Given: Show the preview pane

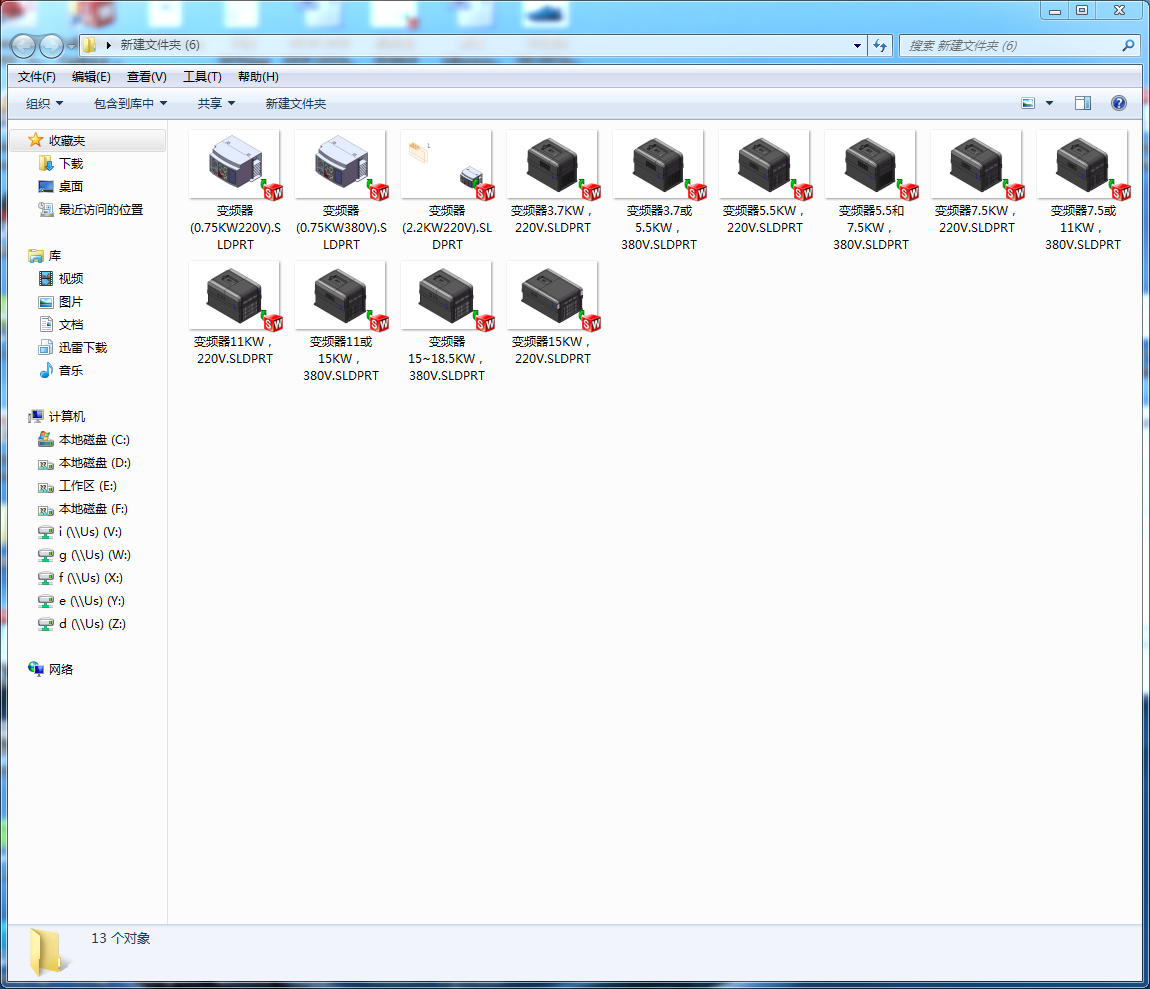Looking at the screenshot, I should (x=1083, y=103).
